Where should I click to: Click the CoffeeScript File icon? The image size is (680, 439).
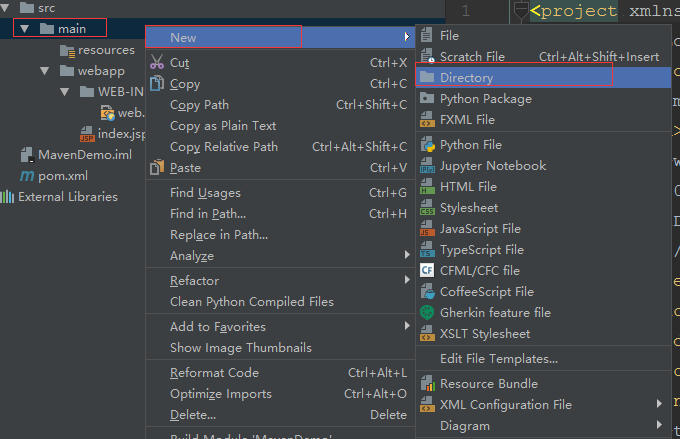click(427, 292)
